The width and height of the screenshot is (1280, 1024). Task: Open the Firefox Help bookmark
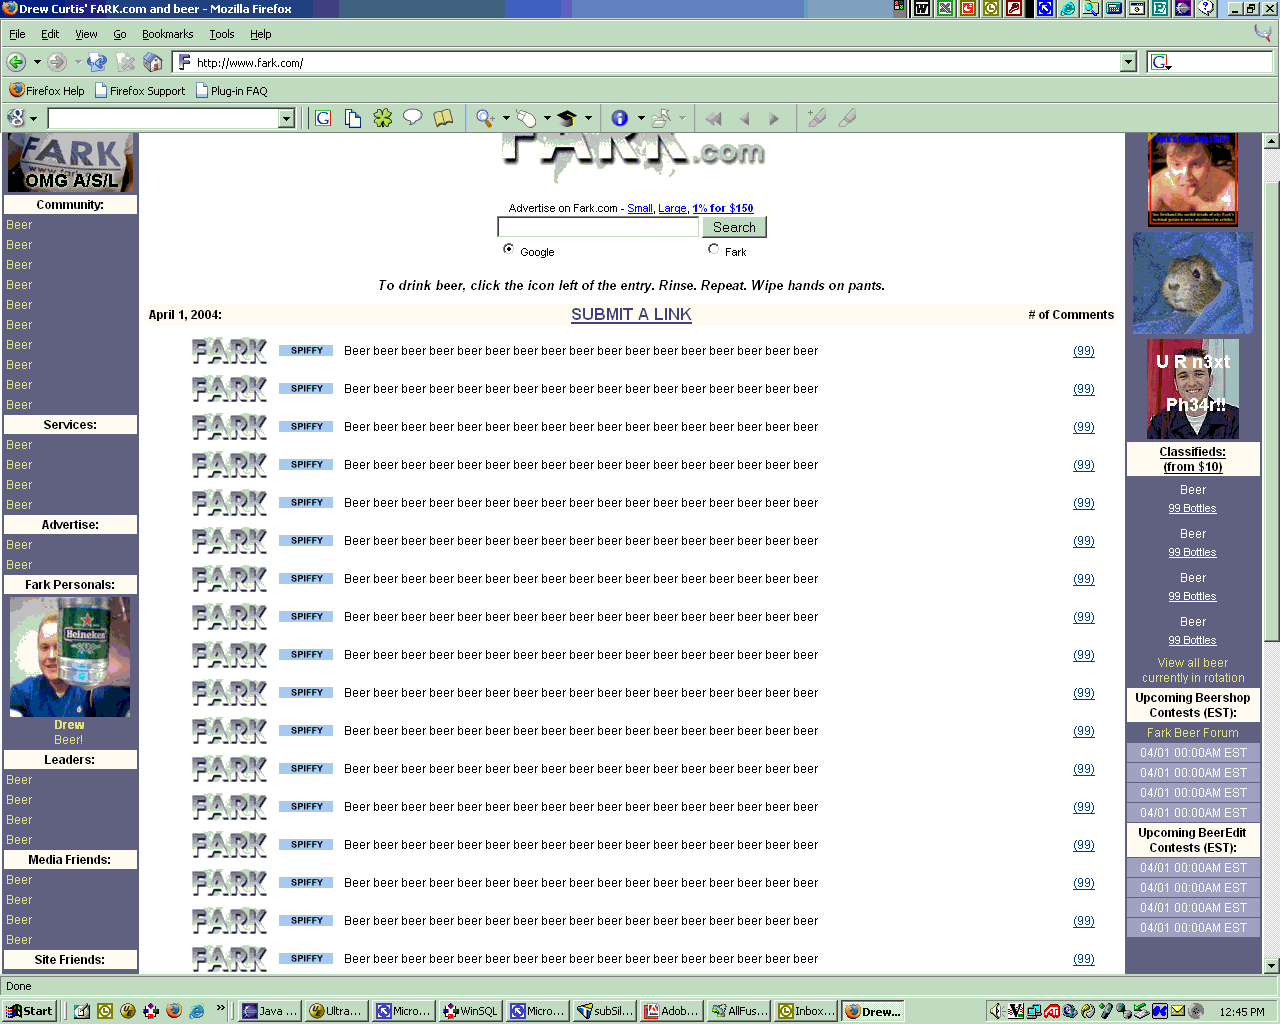click(x=47, y=90)
